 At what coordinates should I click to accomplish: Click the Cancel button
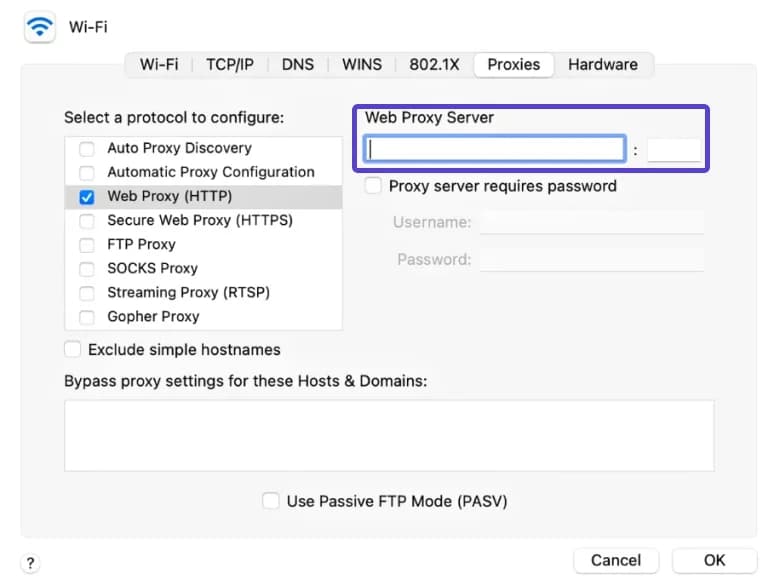click(615, 560)
